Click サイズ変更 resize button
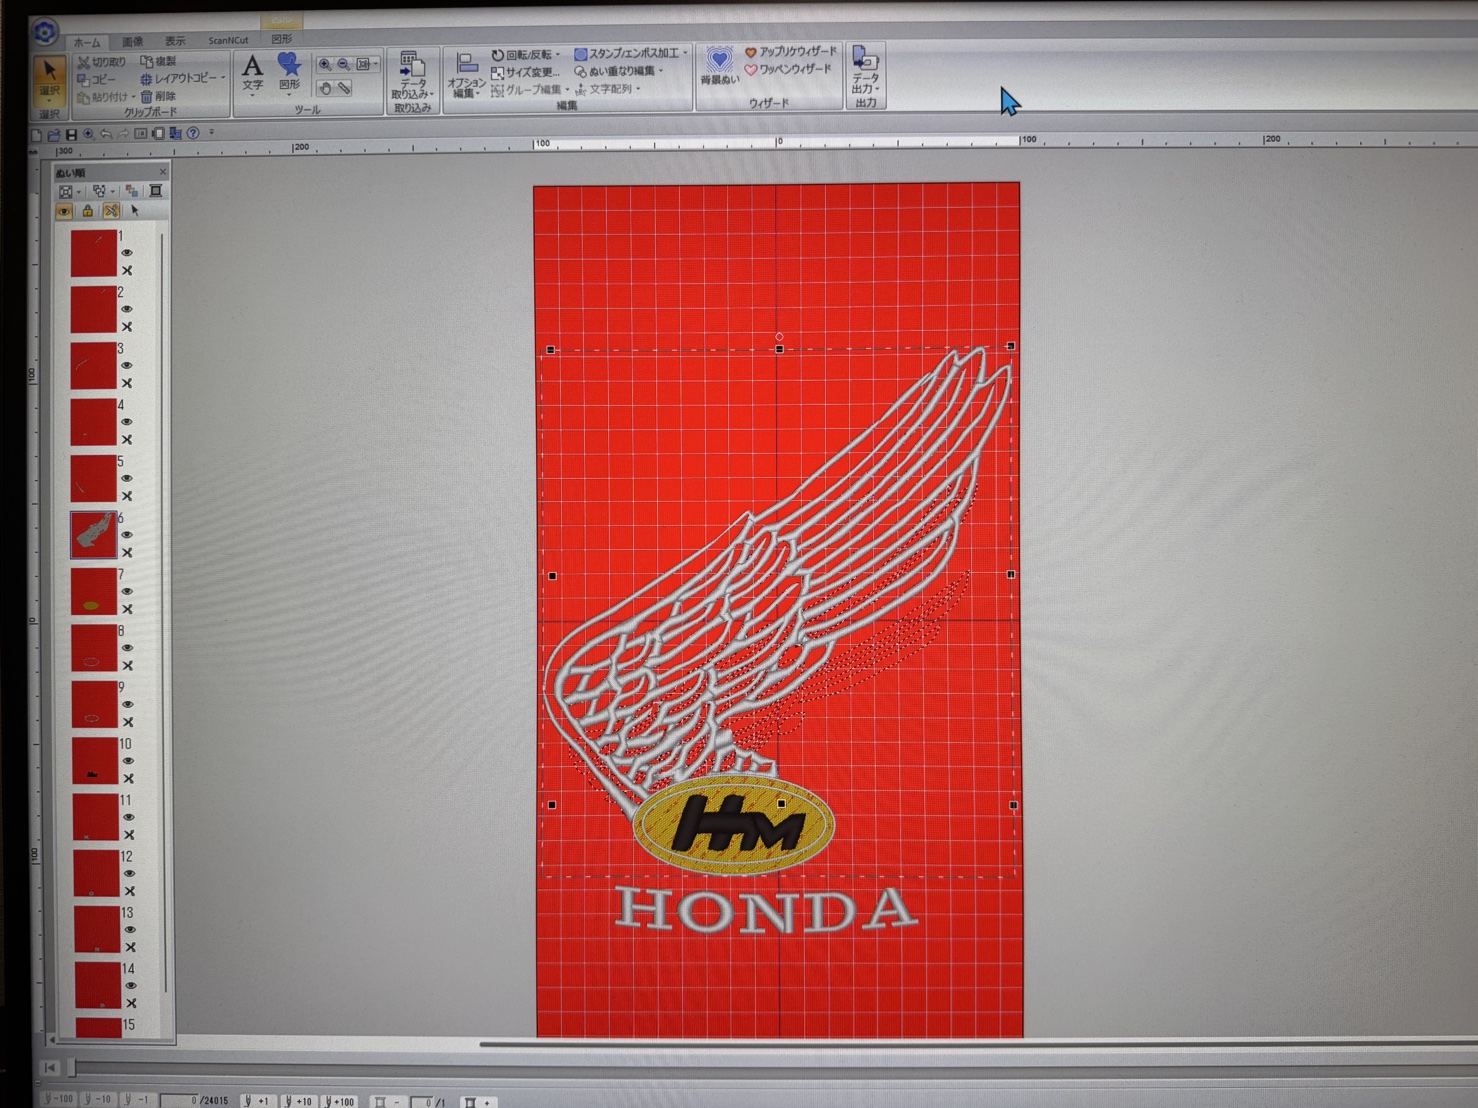The image size is (1478, 1108). [525, 72]
